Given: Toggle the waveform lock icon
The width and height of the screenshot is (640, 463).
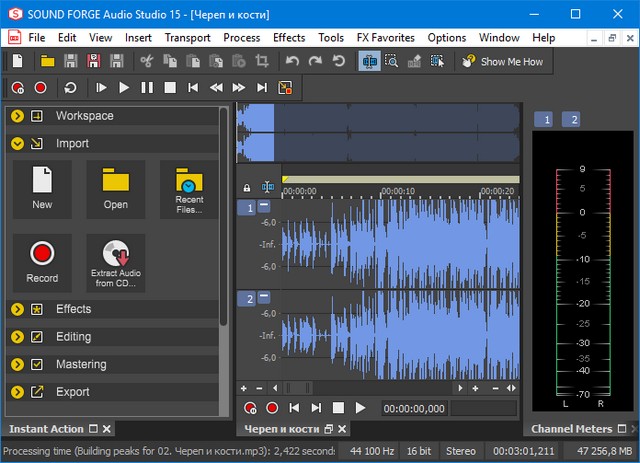Looking at the screenshot, I should click(x=247, y=188).
